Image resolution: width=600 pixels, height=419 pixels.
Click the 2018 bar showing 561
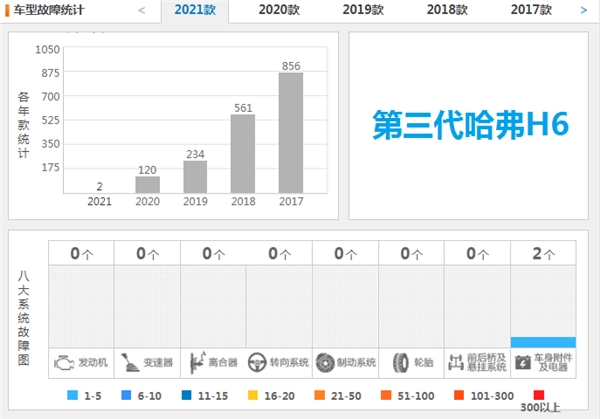243,153
